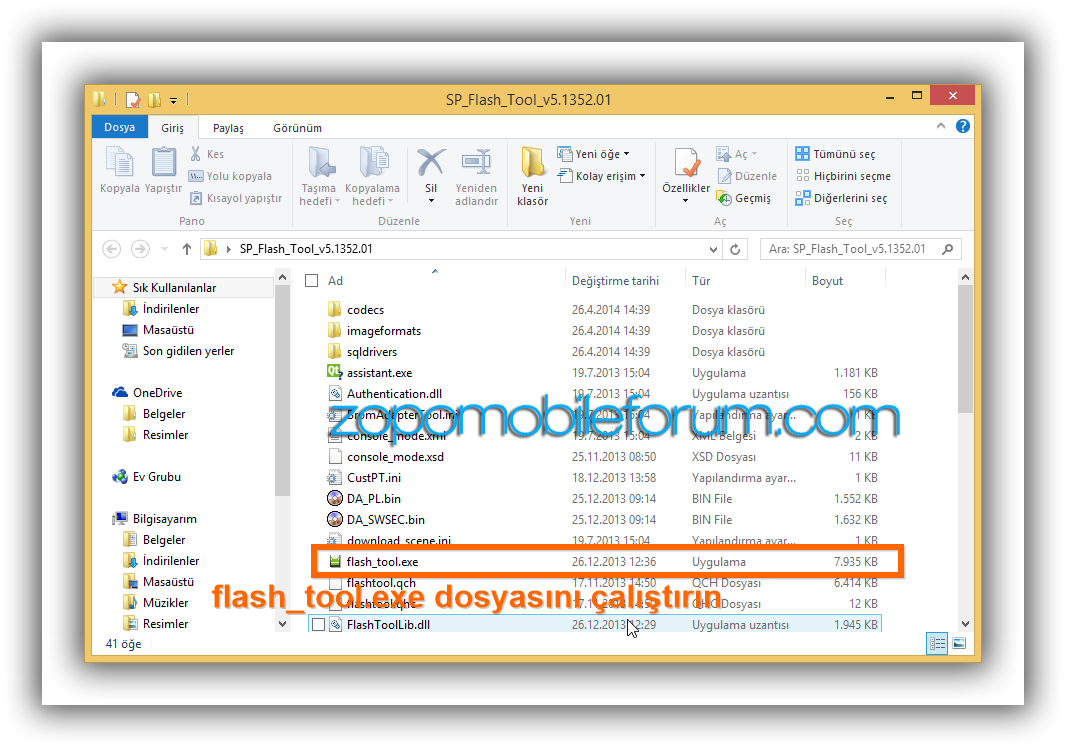Create a folder with Yeni klasör icon

pyautogui.click(x=532, y=163)
